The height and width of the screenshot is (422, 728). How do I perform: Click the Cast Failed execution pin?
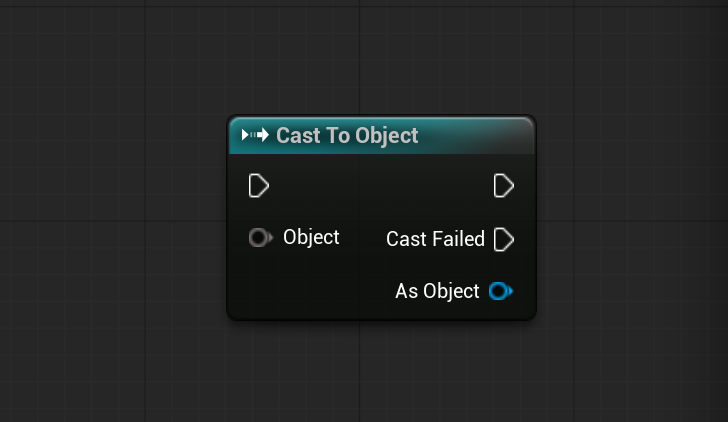pyautogui.click(x=504, y=239)
